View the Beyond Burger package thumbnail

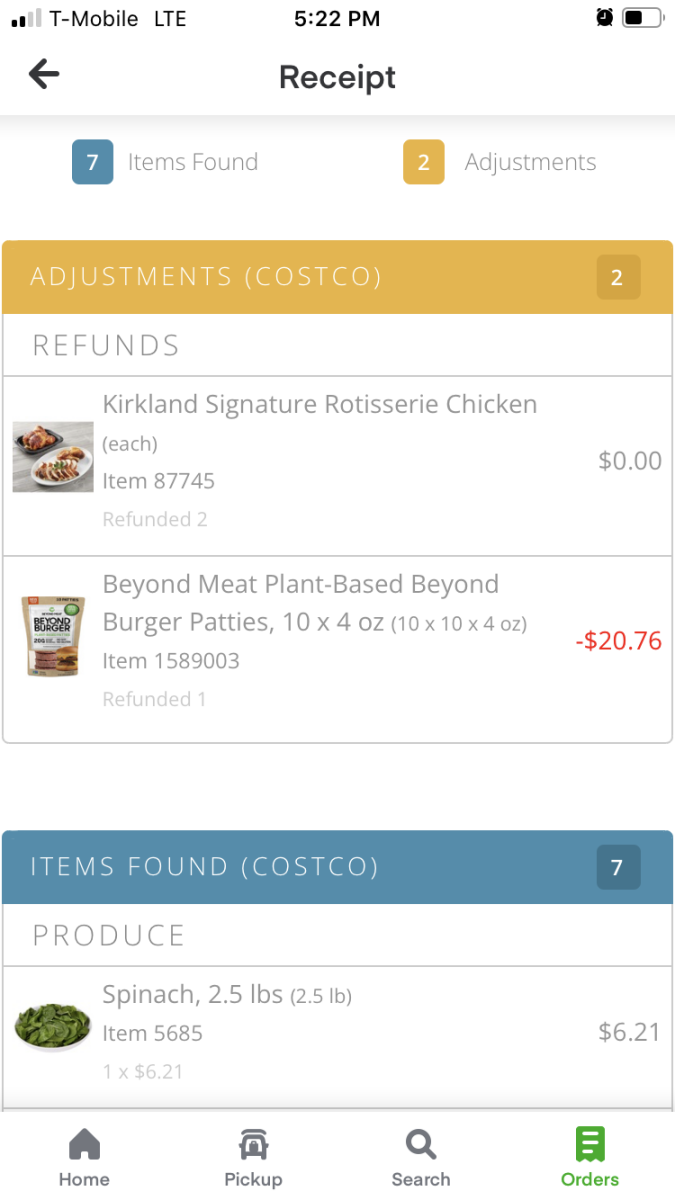point(47,637)
